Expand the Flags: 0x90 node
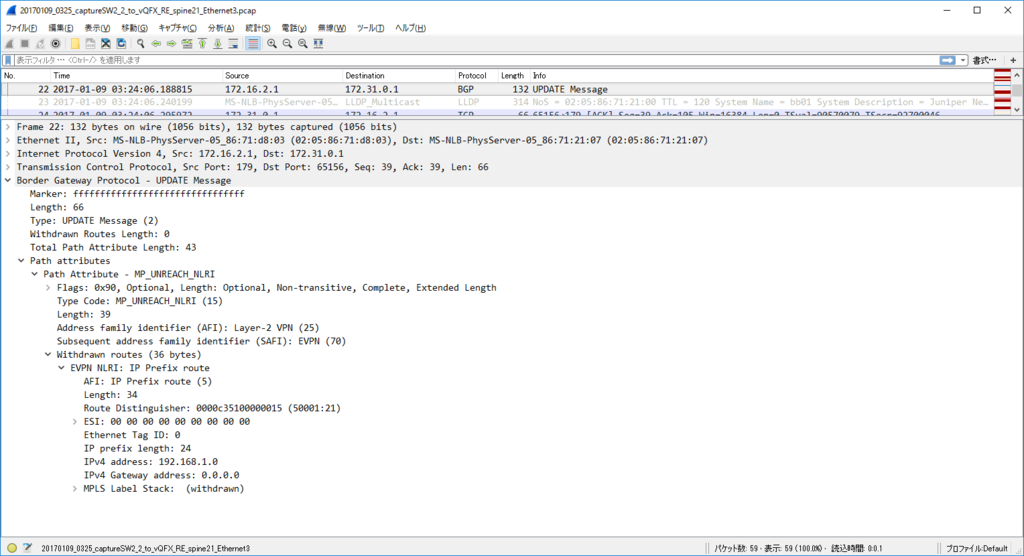 pyautogui.click(x=48, y=287)
